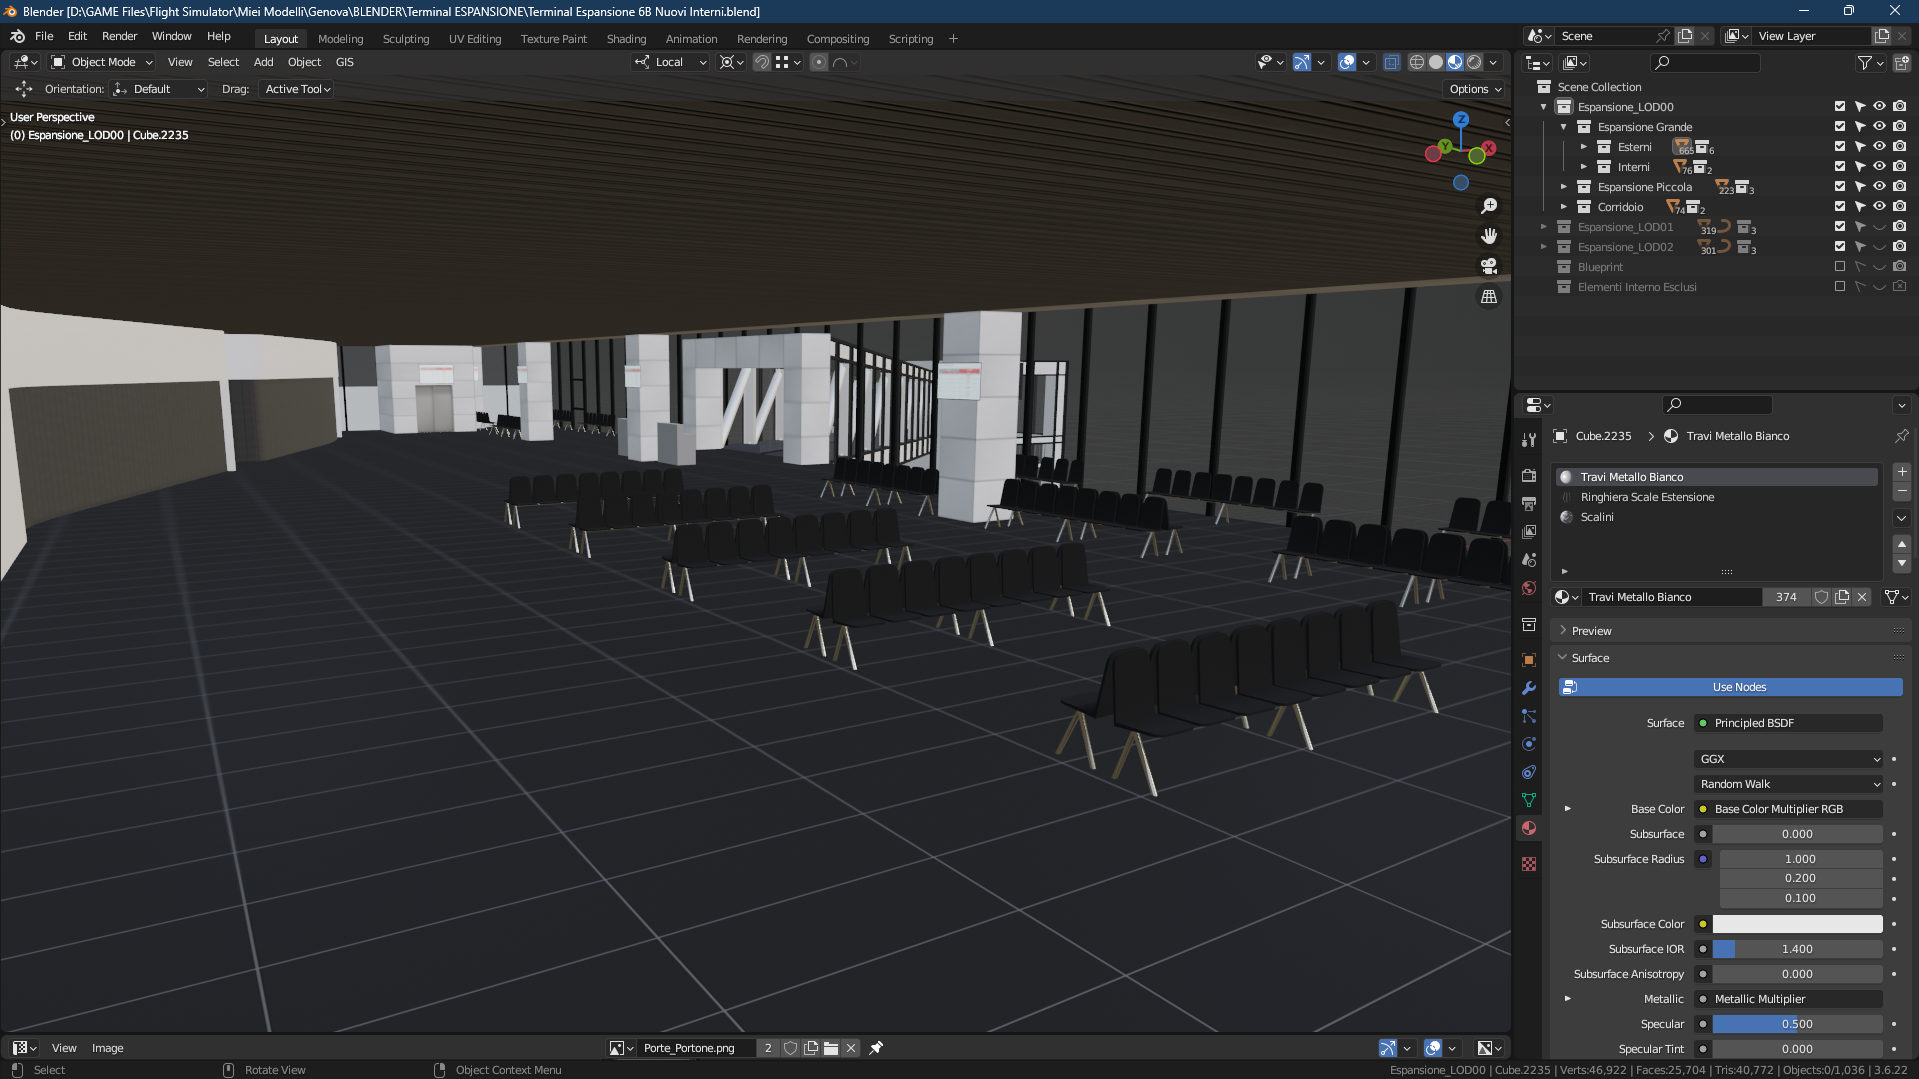Click the Principled BSDF surface shader button

1788,723
